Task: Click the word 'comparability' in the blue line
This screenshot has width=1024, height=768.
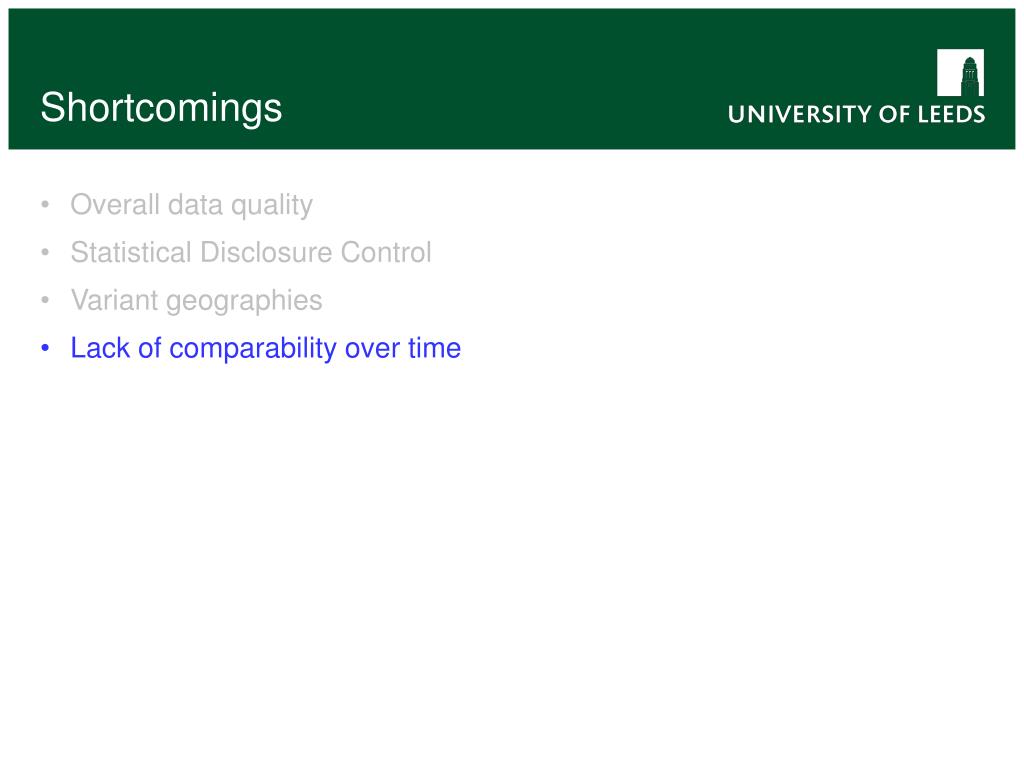Action: point(253,349)
